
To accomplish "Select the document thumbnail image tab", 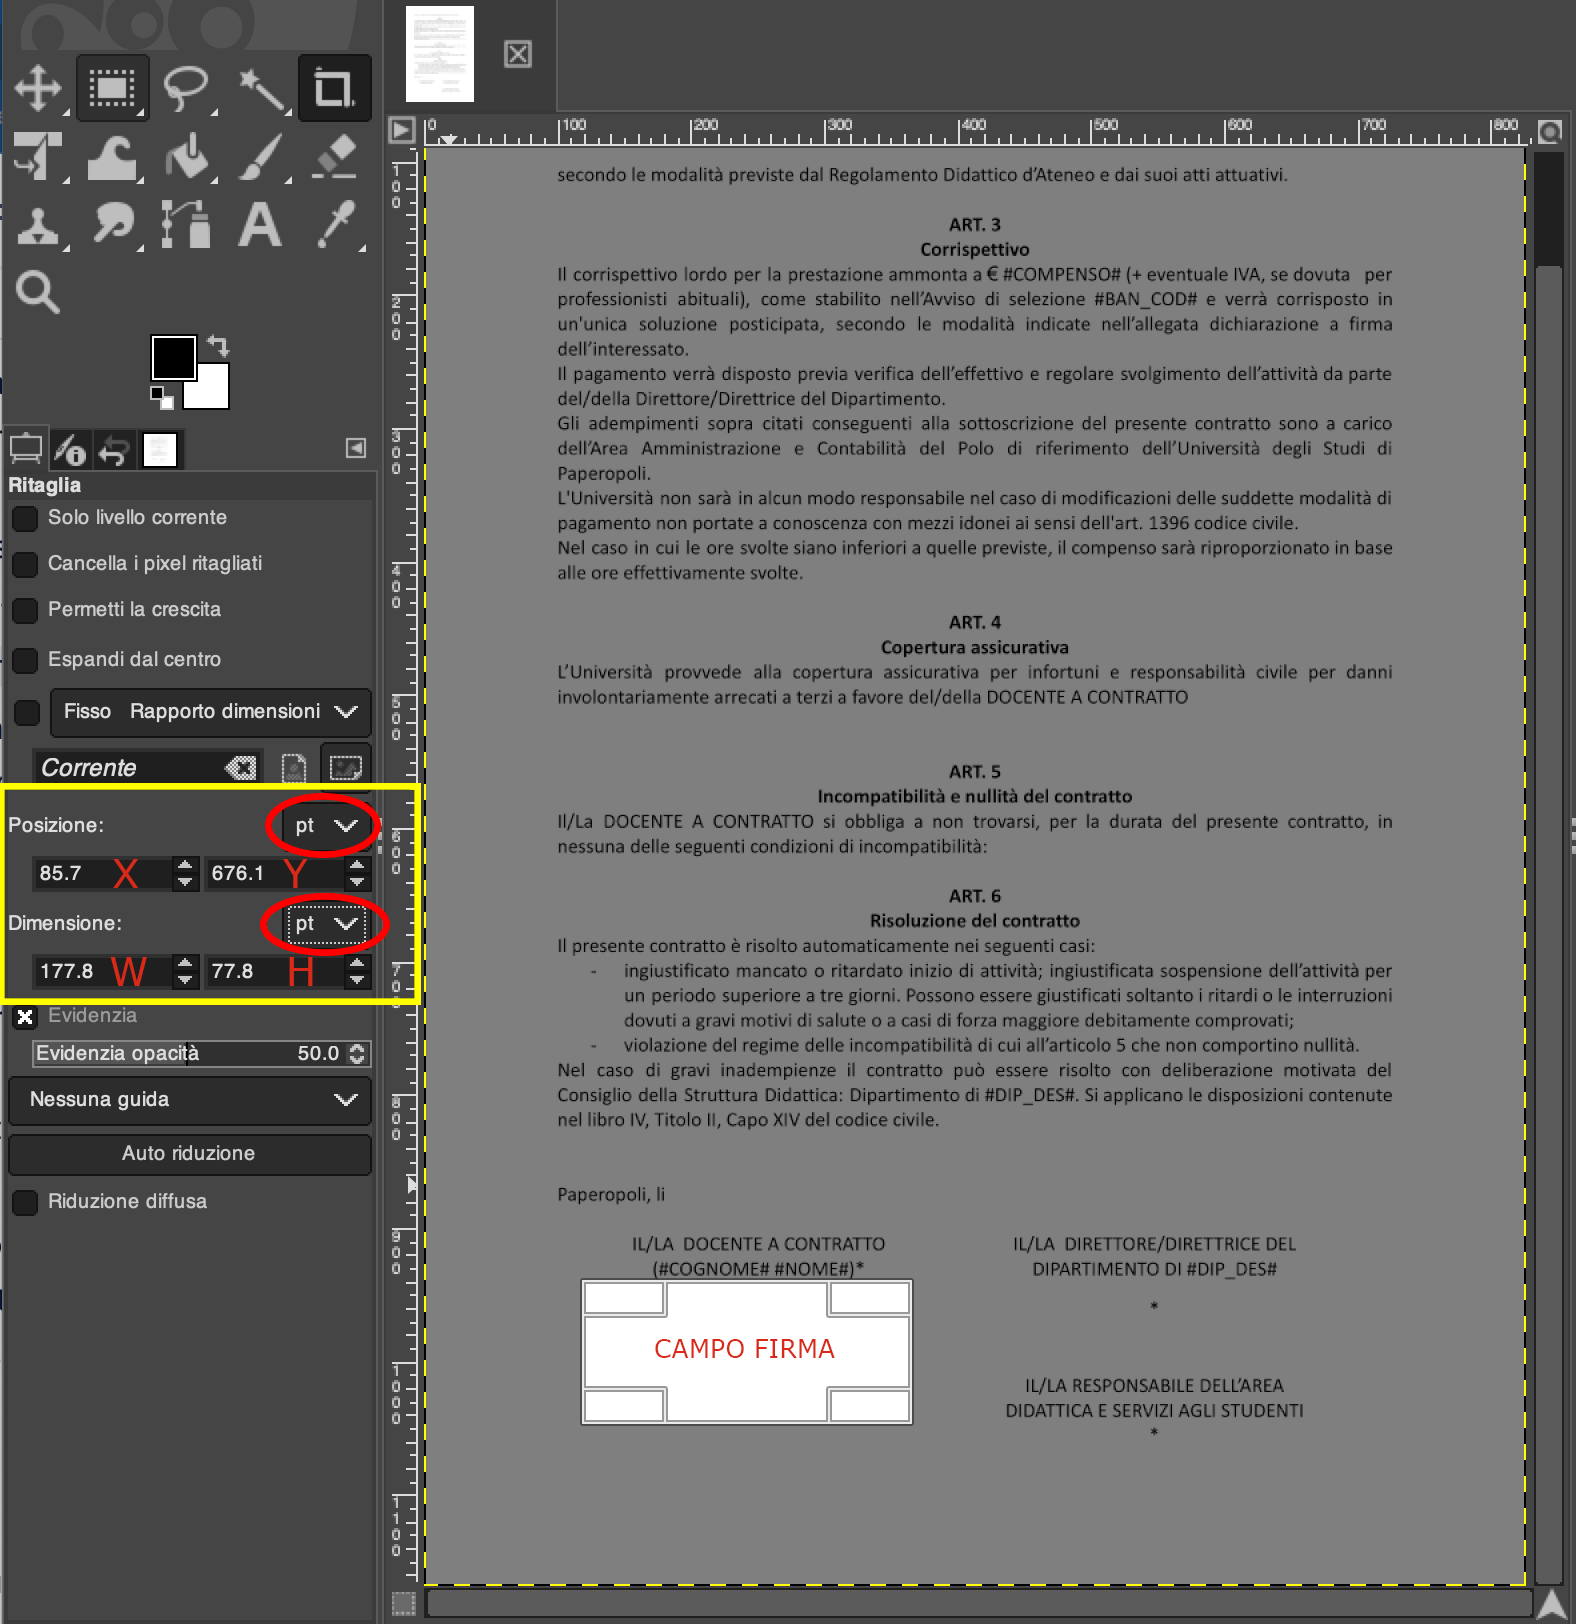I will pyautogui.click(x=440, y=54).
